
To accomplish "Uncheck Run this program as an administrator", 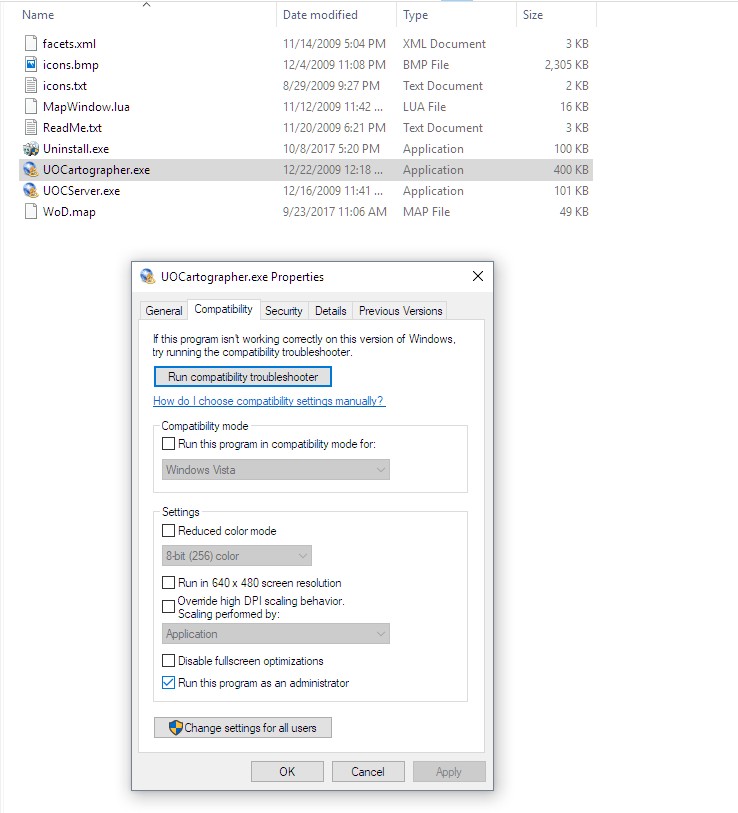I will click(169, 683).
